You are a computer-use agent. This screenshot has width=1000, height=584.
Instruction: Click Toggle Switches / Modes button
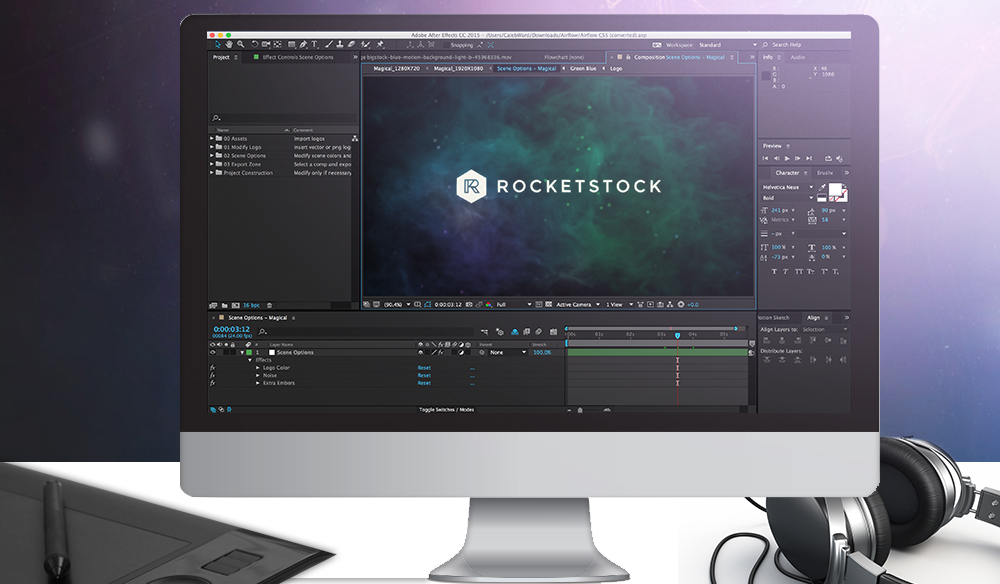click(x=446, y=410)
